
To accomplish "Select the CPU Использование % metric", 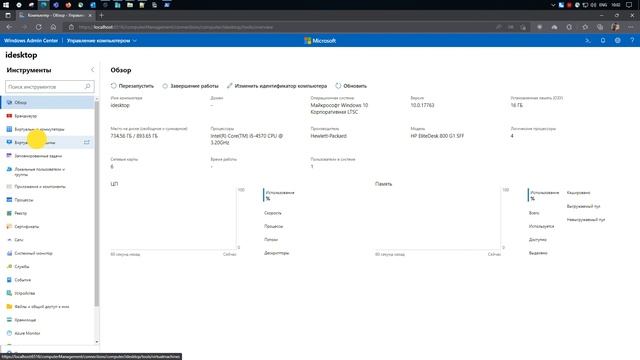I will click(x=280, y=195).
